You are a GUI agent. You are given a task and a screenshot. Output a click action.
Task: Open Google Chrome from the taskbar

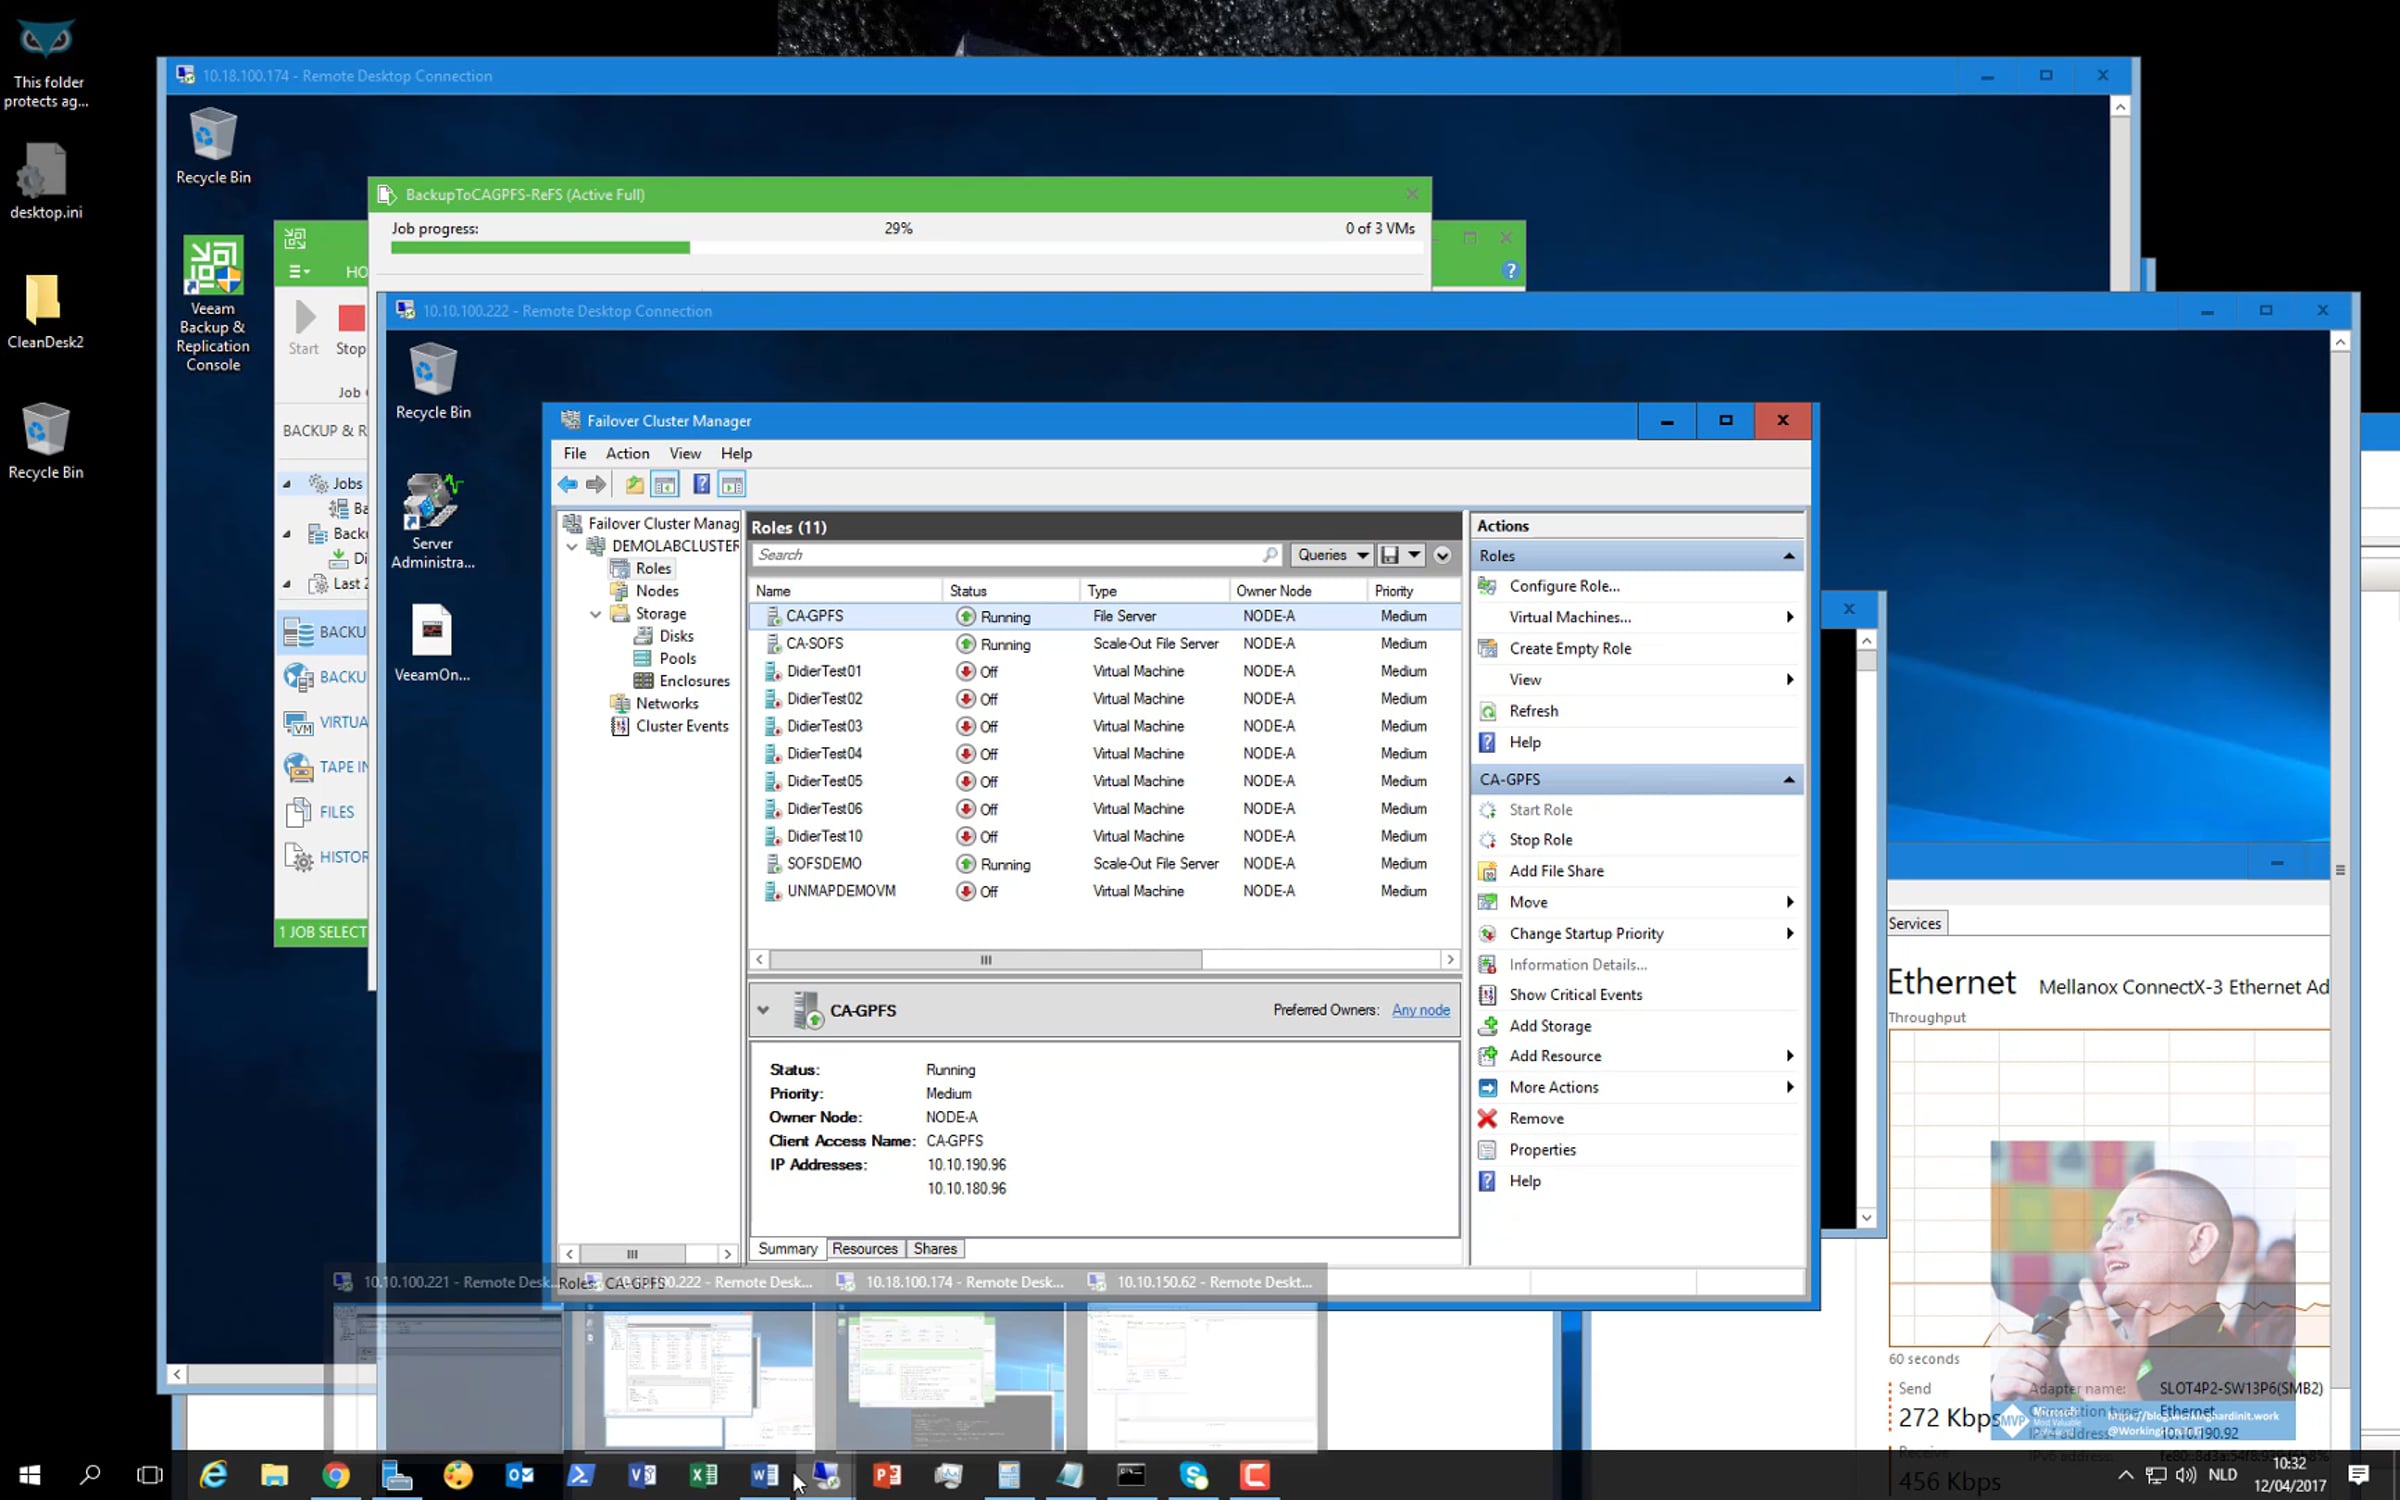[x=336, y=1475]
